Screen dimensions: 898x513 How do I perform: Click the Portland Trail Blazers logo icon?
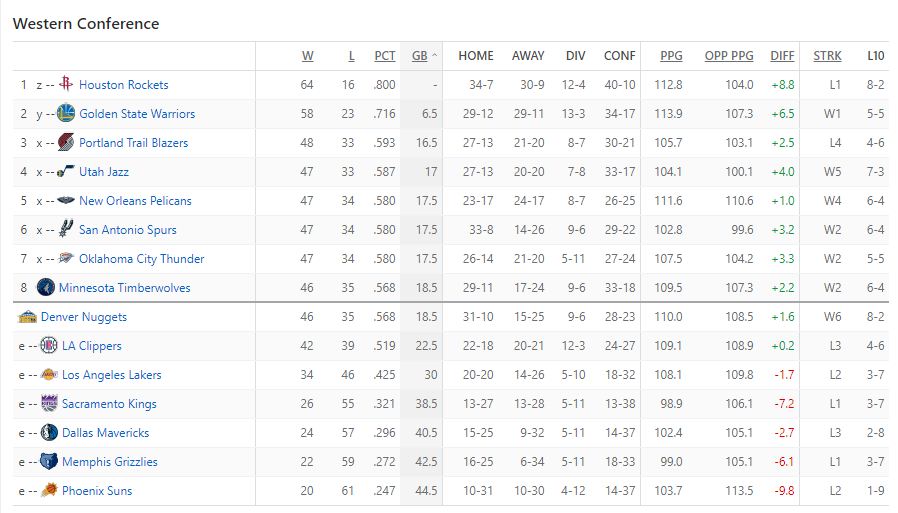(x=66, y=143)
